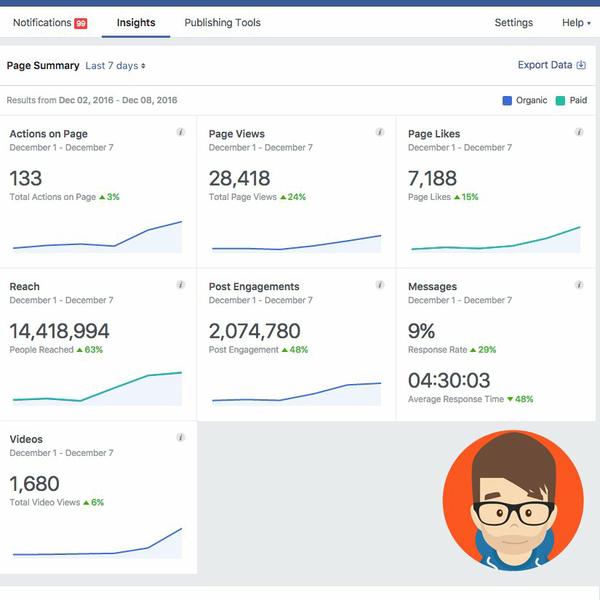Open the Videos card title
600x600 pixels.
(26, 439)
